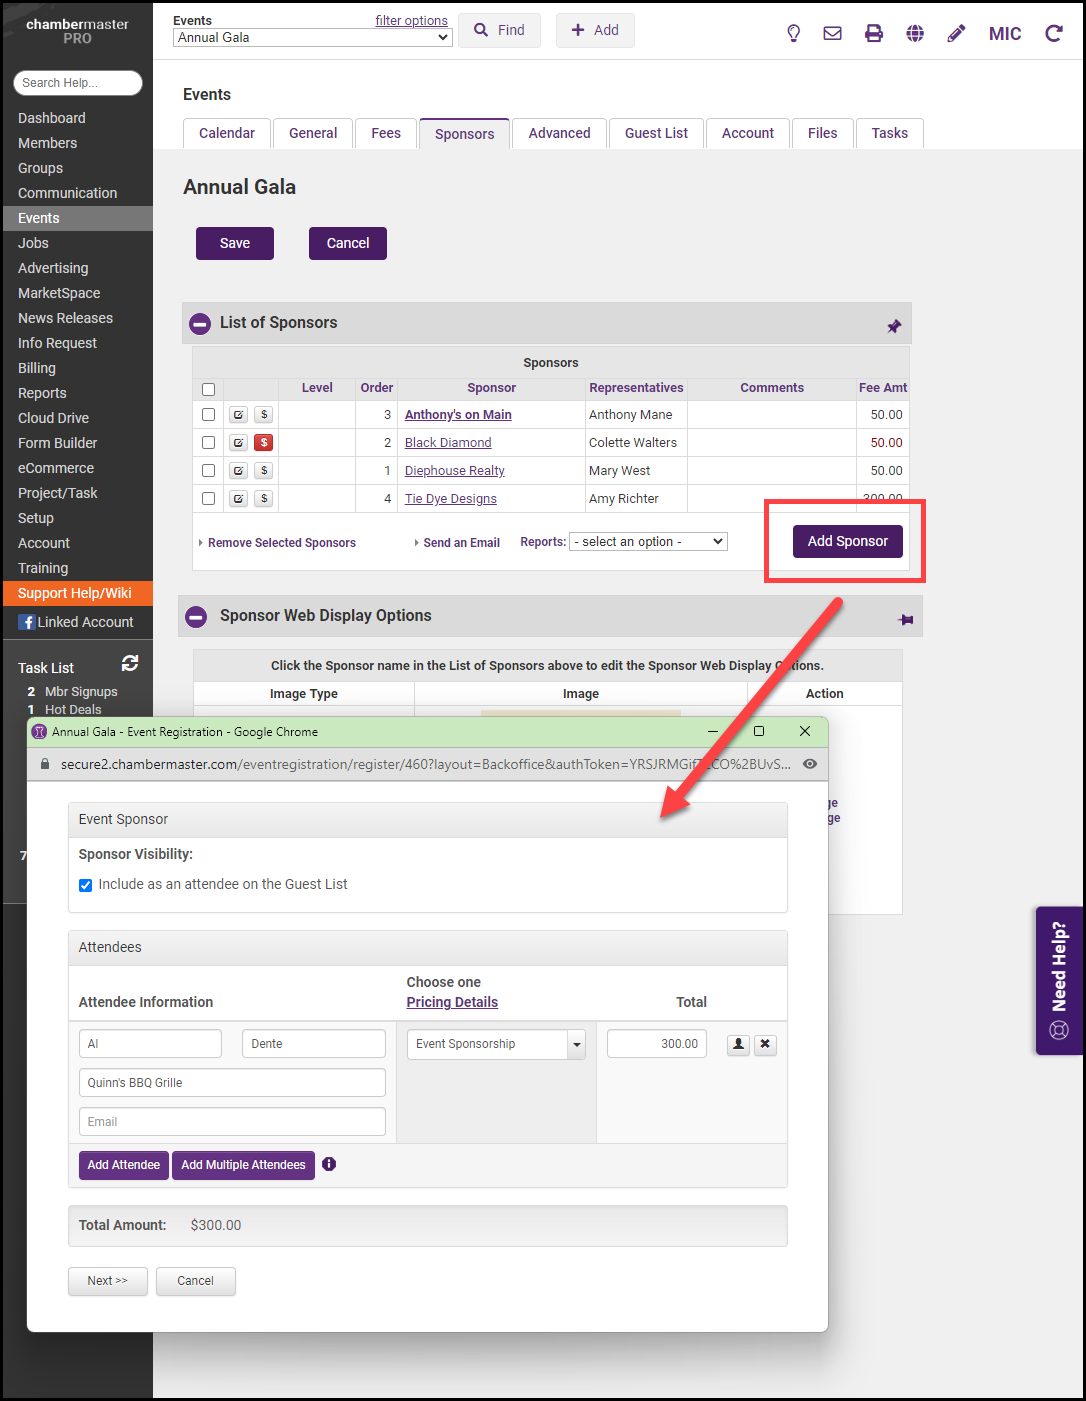The width and height of the screenshot is (1086, 1401).
Task: Open the envelope mail icon
Action: point(832,33)
